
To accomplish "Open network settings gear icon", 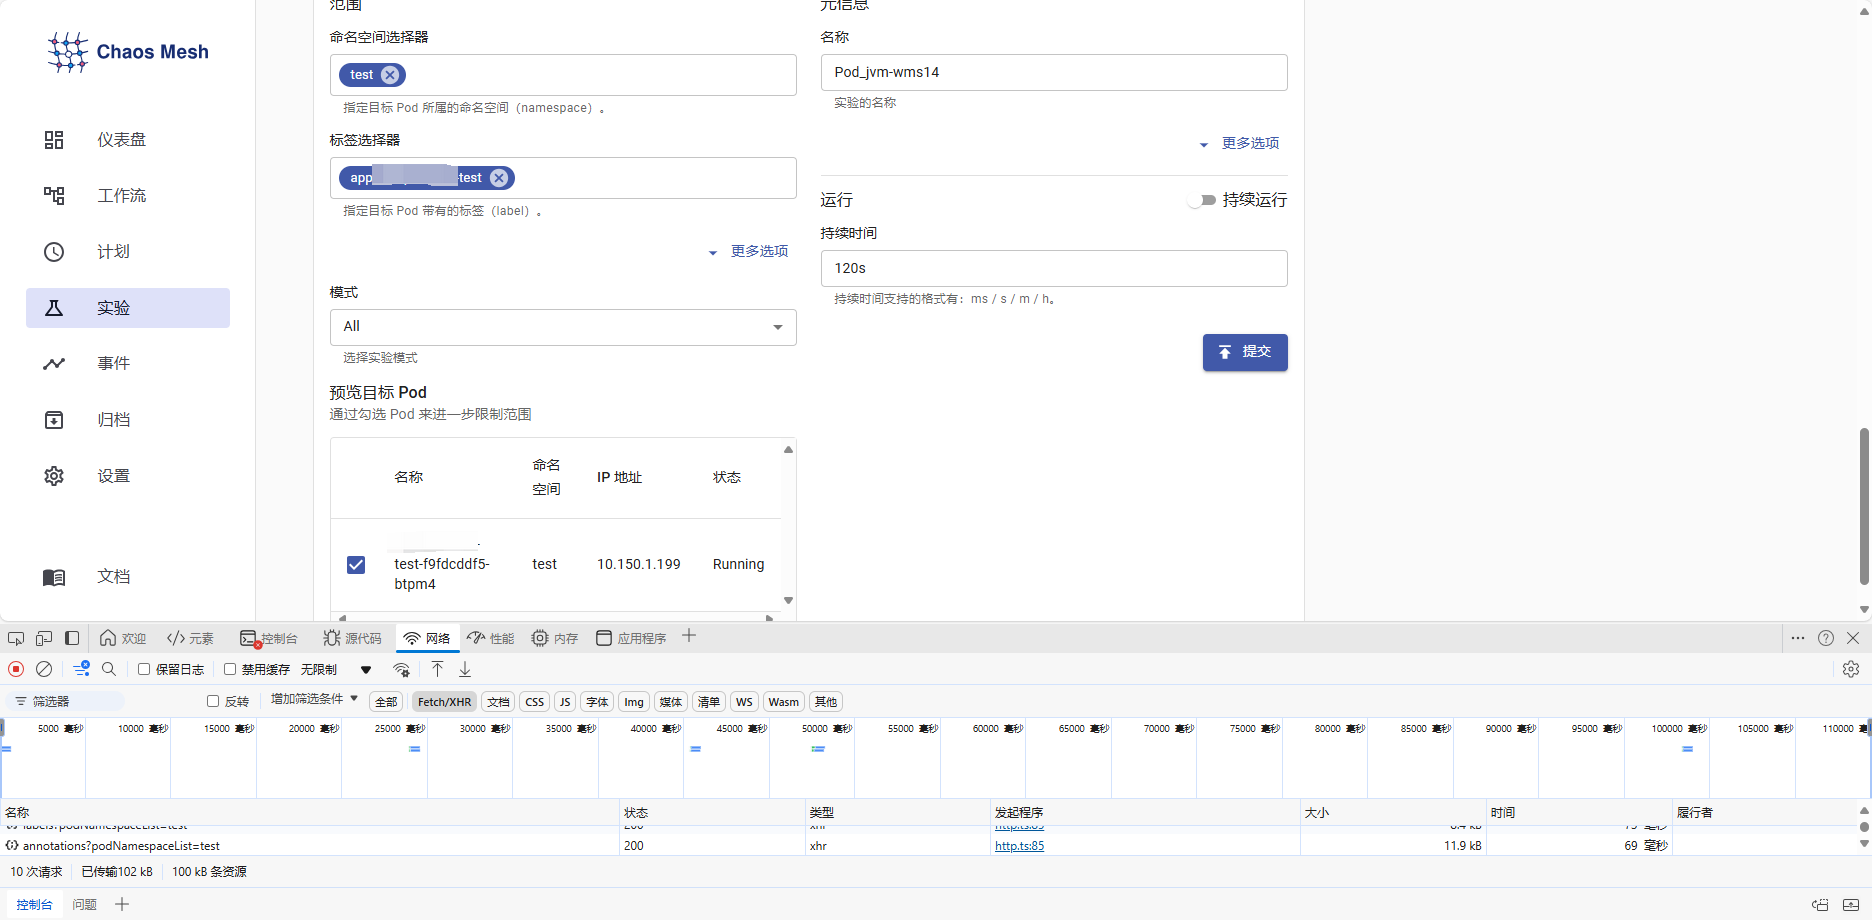I will (1851, 669).
